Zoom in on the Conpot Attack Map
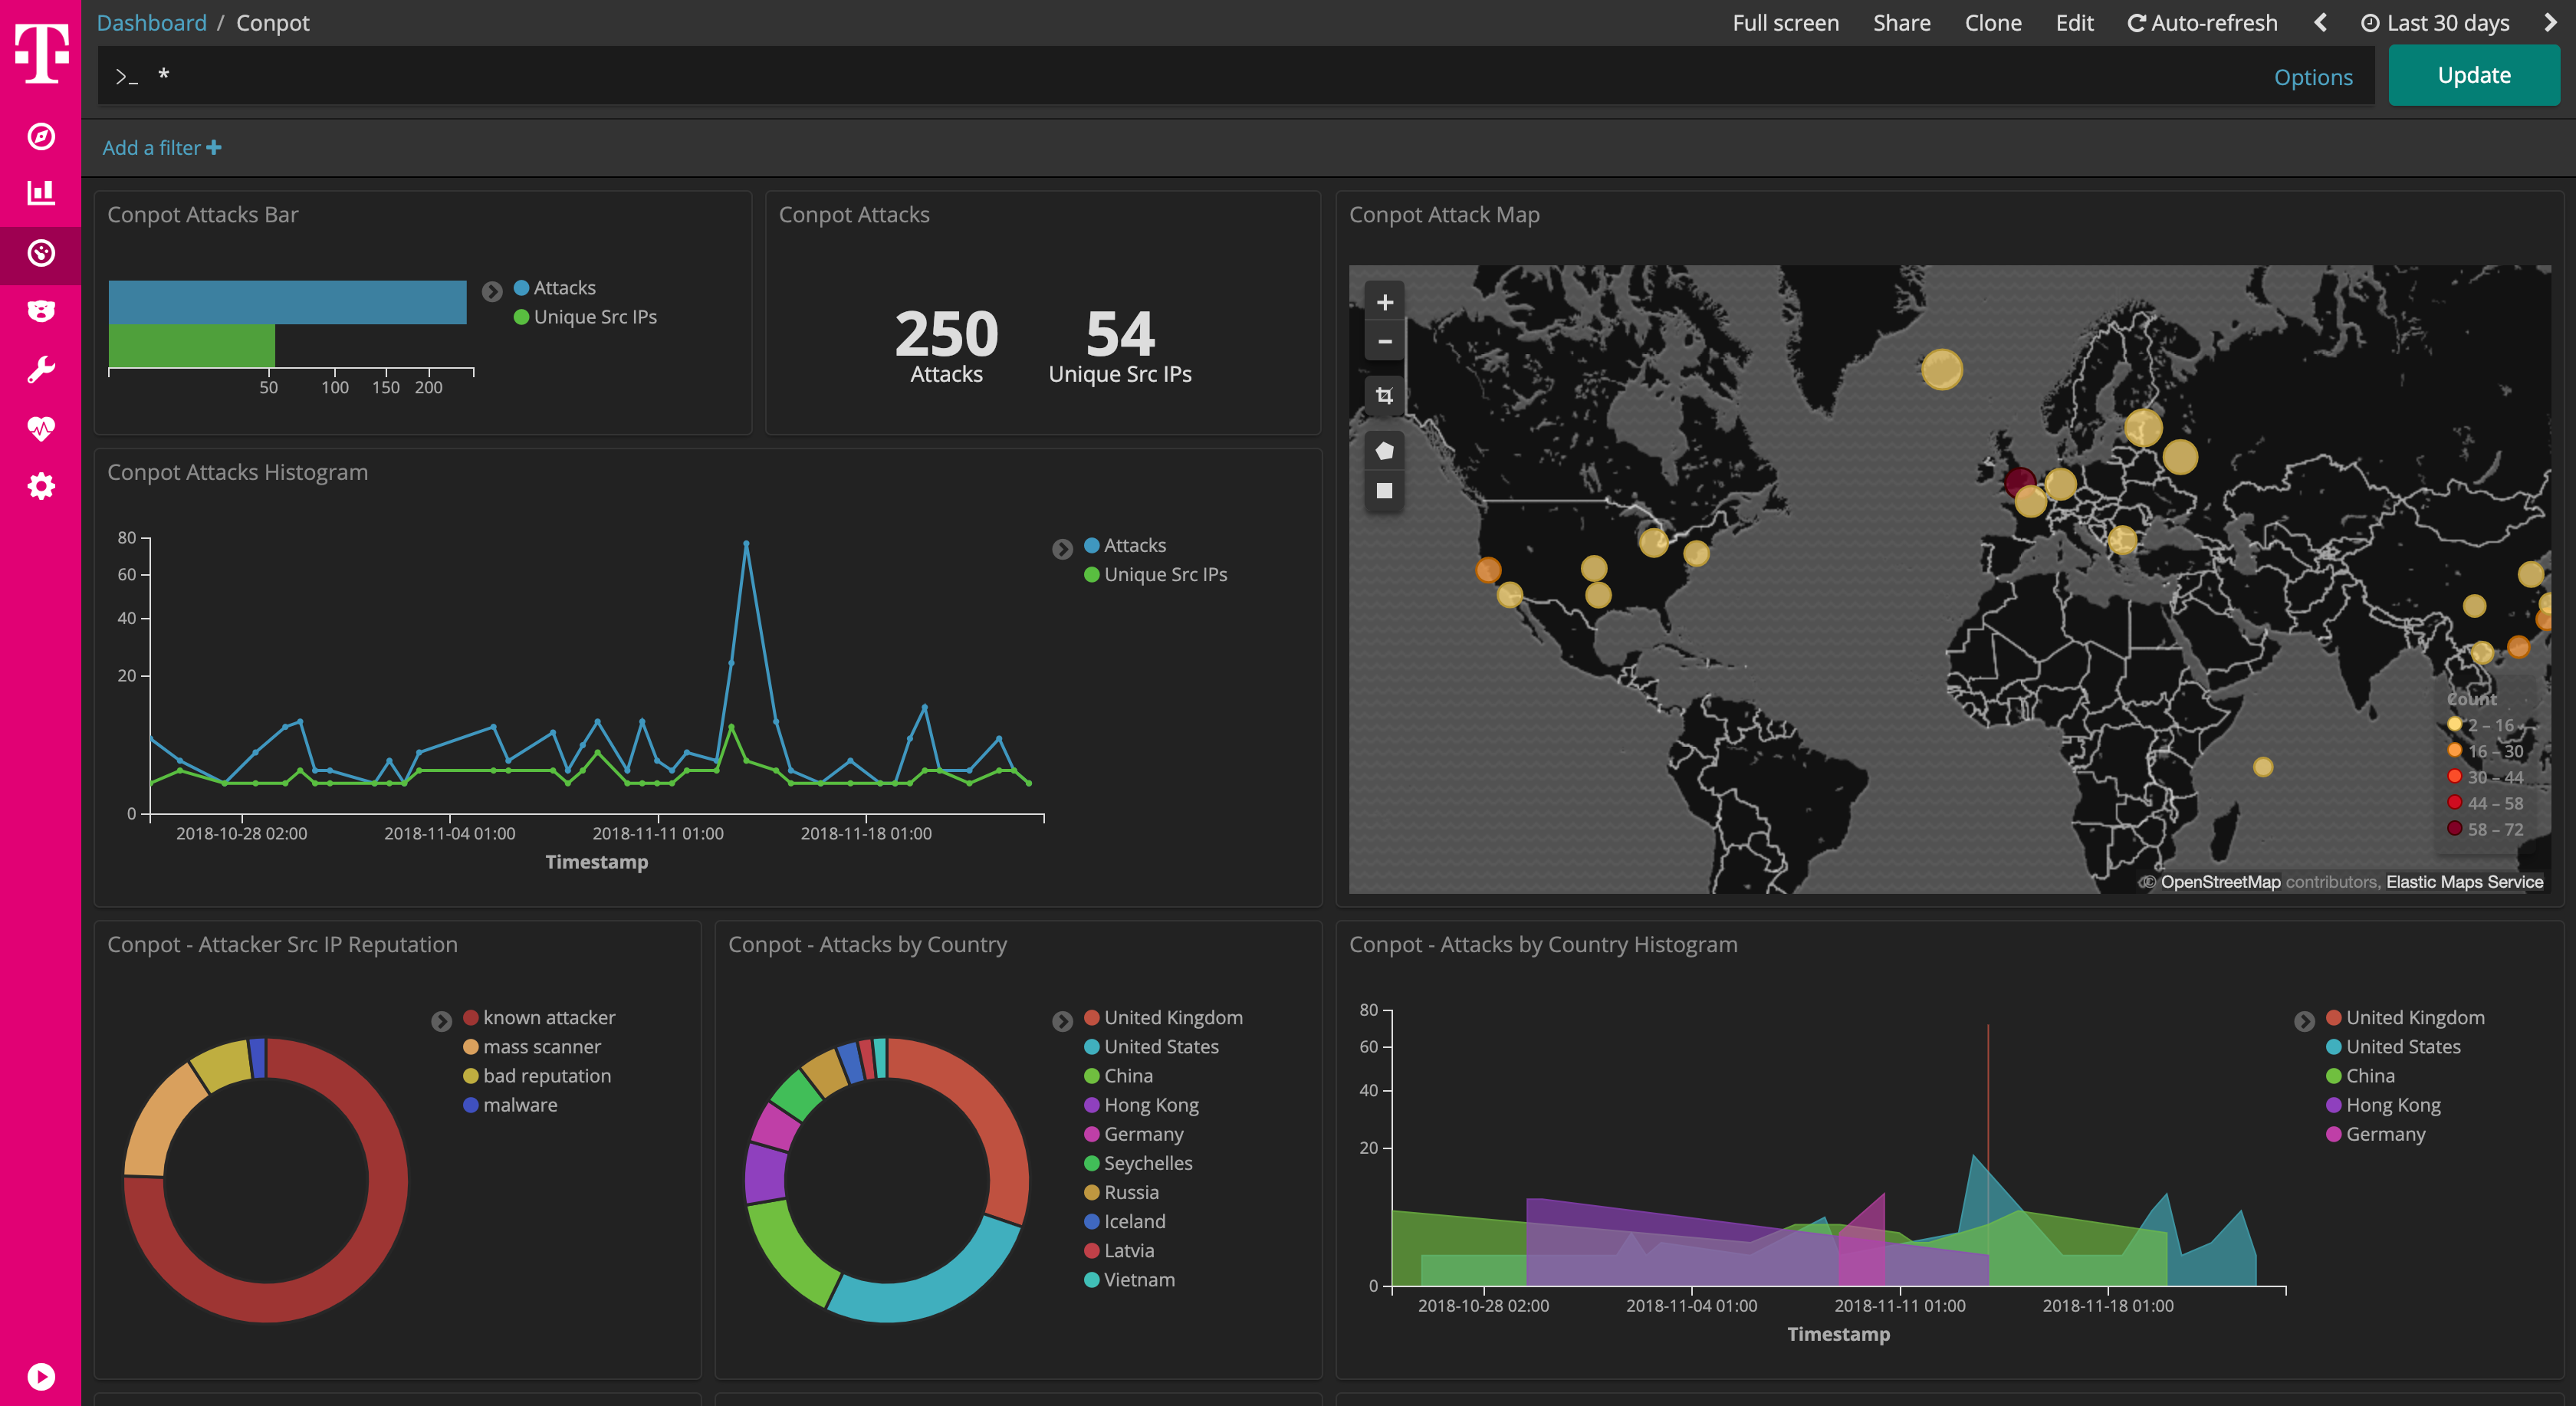Screen dimensions: 2576x1406 1384,301
